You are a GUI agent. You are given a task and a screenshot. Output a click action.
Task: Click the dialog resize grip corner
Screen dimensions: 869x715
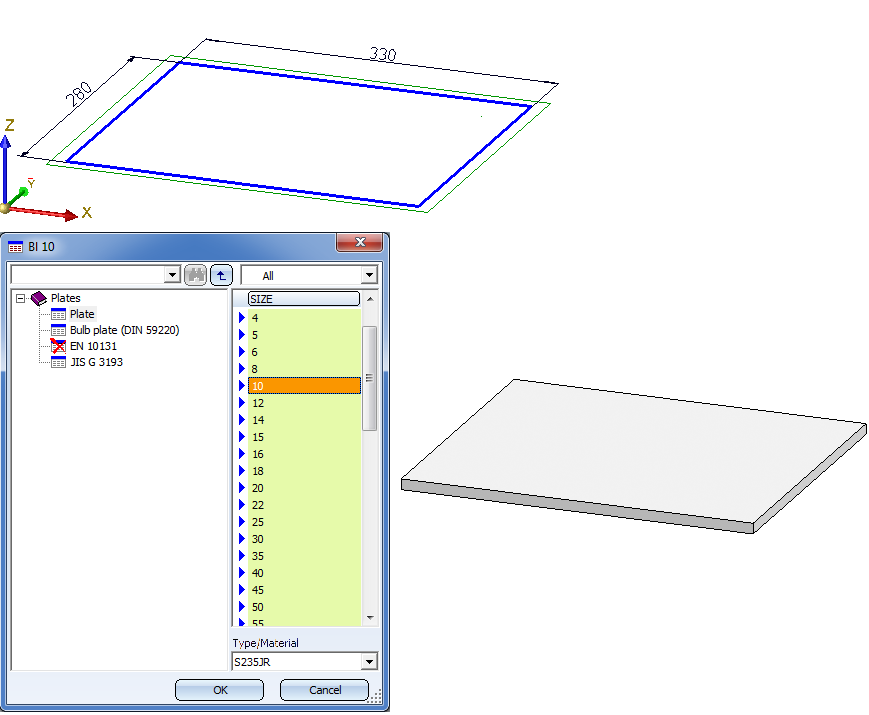pos(376,697)
